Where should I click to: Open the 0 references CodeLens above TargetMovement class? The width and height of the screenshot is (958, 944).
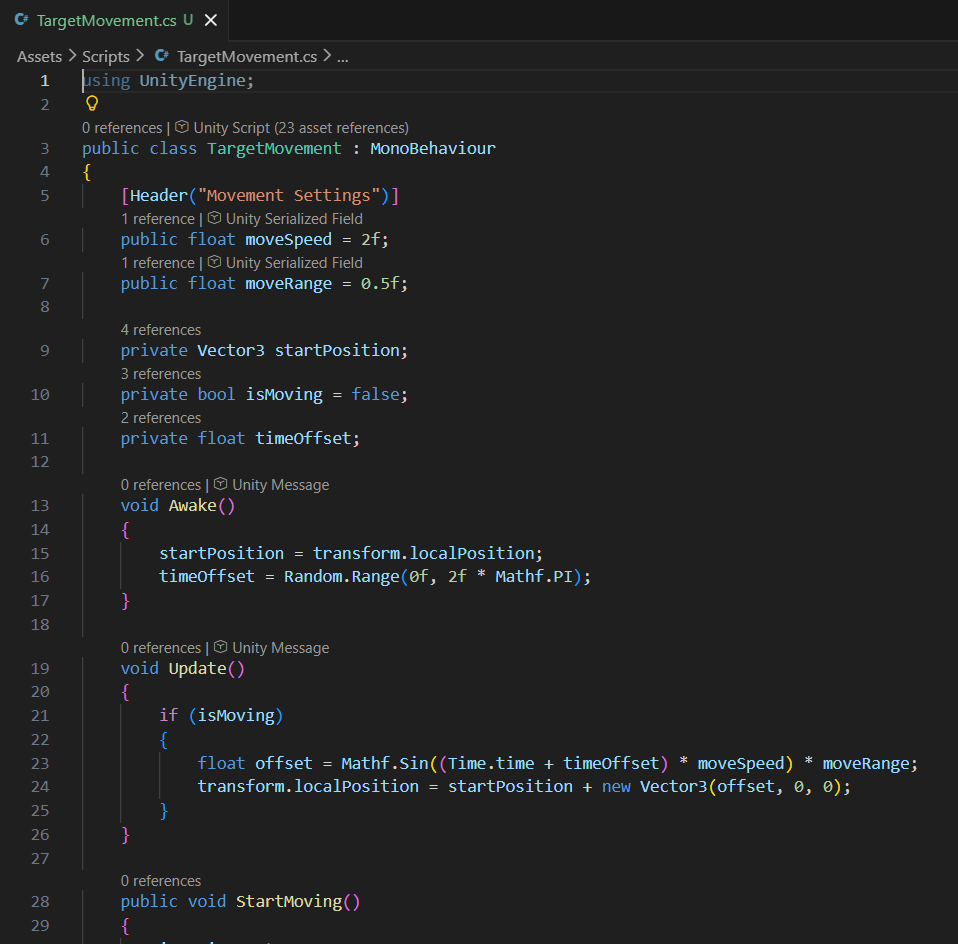(x=121, y=127)
